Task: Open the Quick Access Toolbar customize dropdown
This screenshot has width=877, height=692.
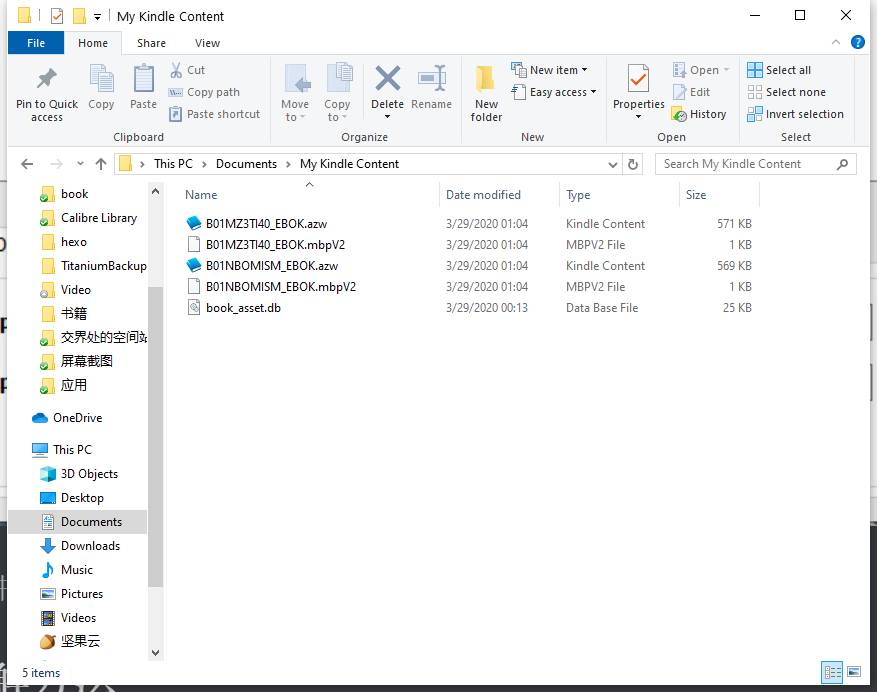Action: pos(97,17)
